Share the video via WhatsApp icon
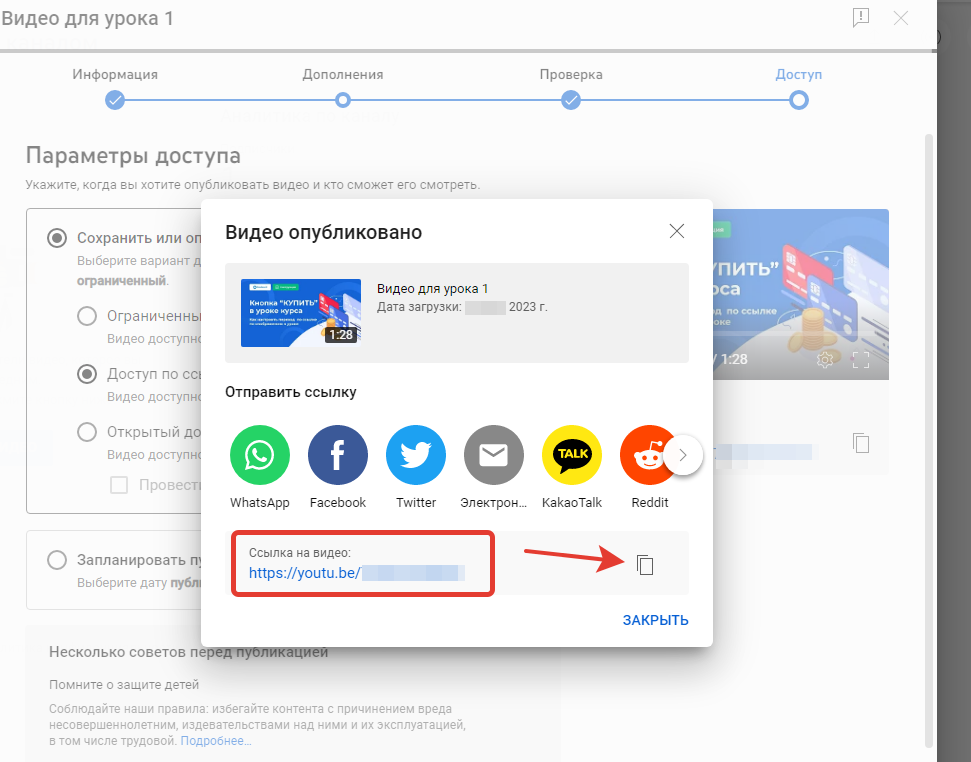The height and width of the screenshot is (762, 971). point(259,455)
